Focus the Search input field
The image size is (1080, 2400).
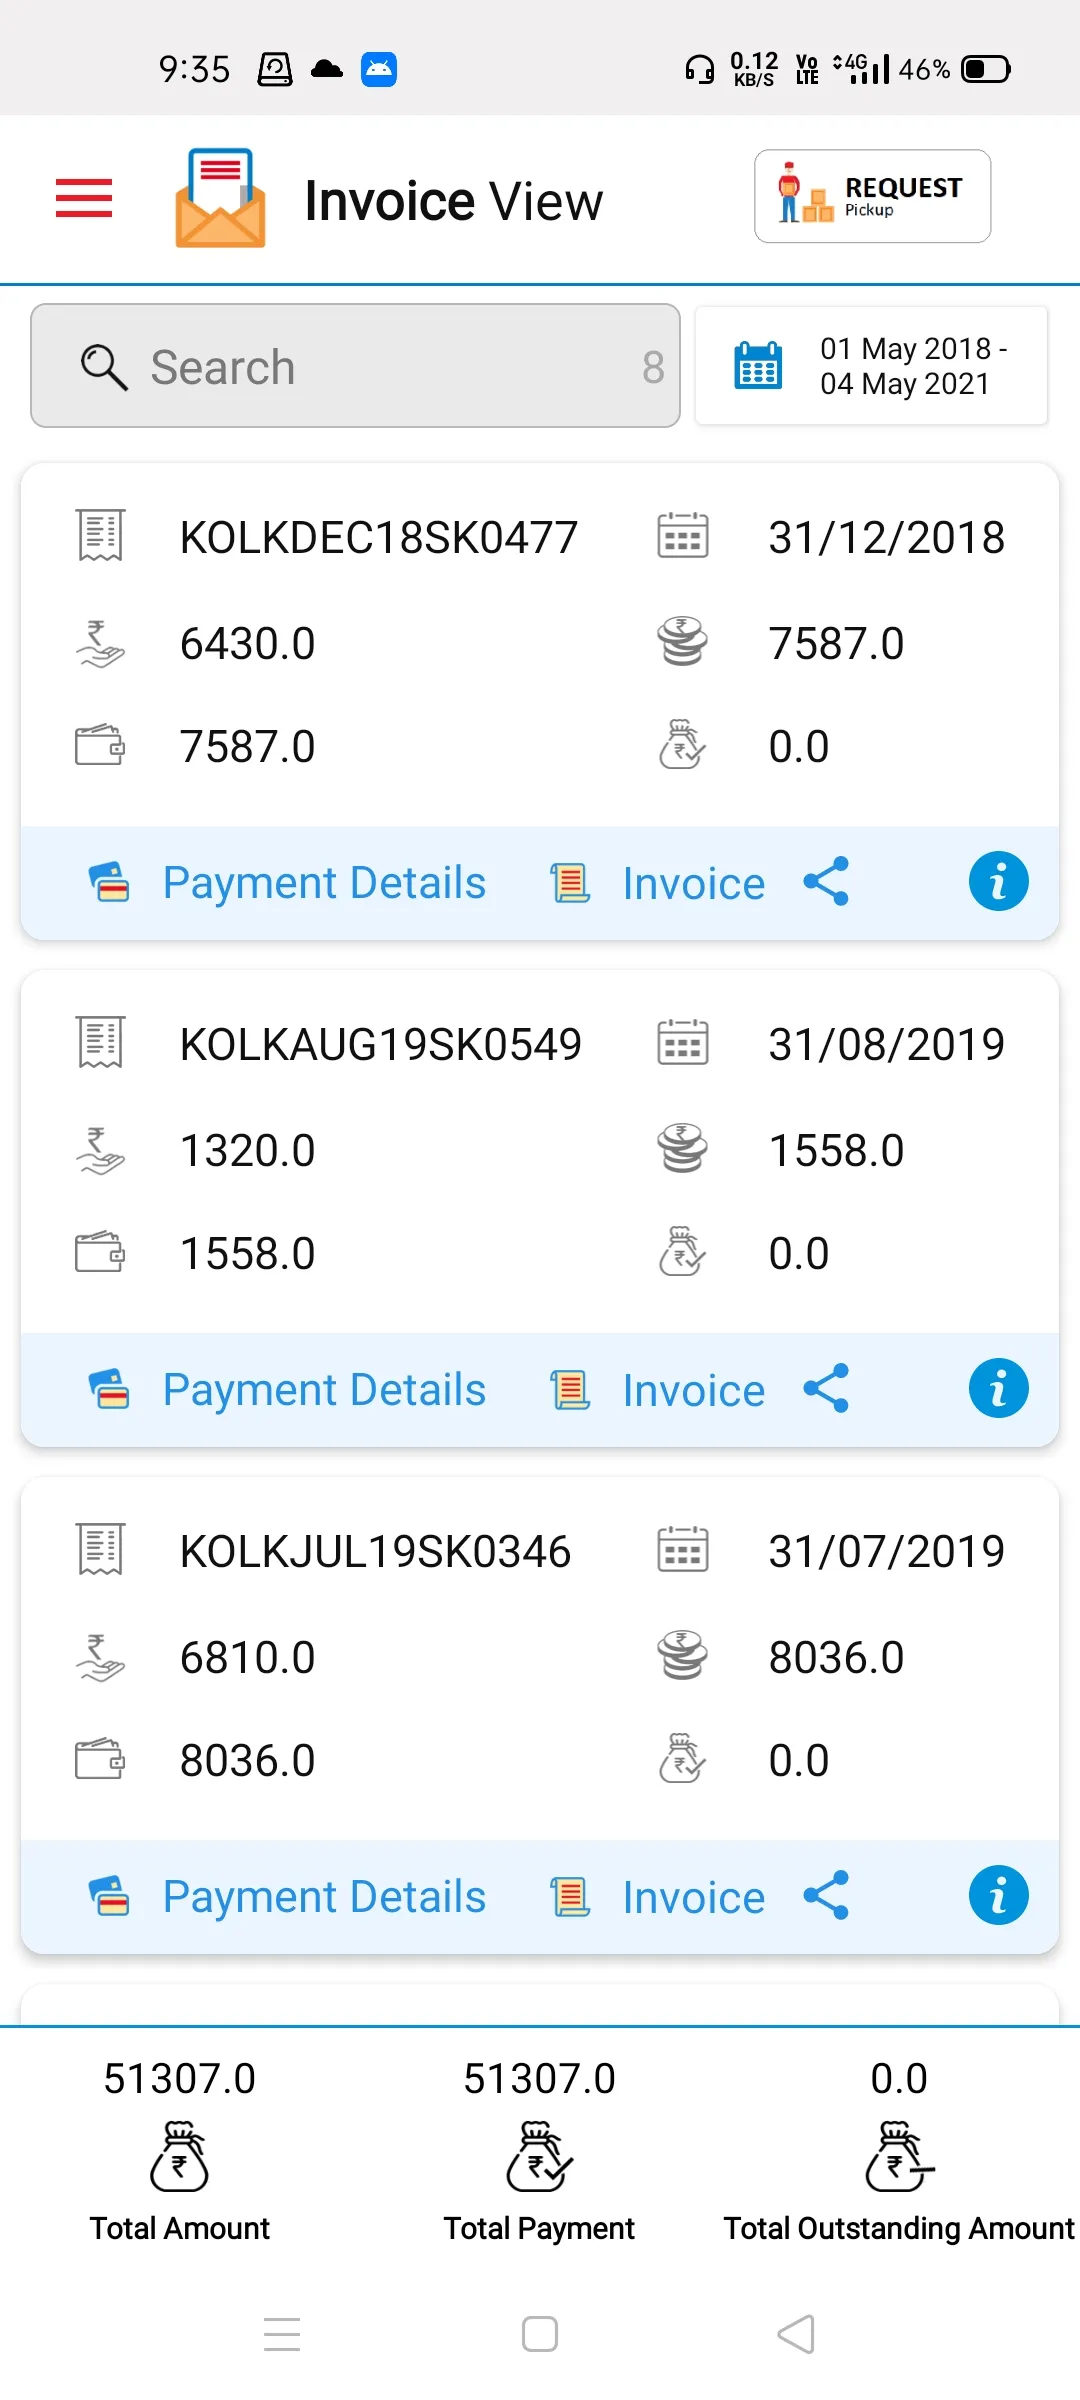coord(355,366)
